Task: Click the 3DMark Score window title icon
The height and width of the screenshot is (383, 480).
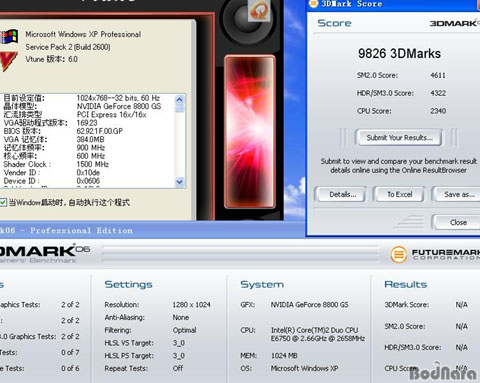Action: click(313, 4)
